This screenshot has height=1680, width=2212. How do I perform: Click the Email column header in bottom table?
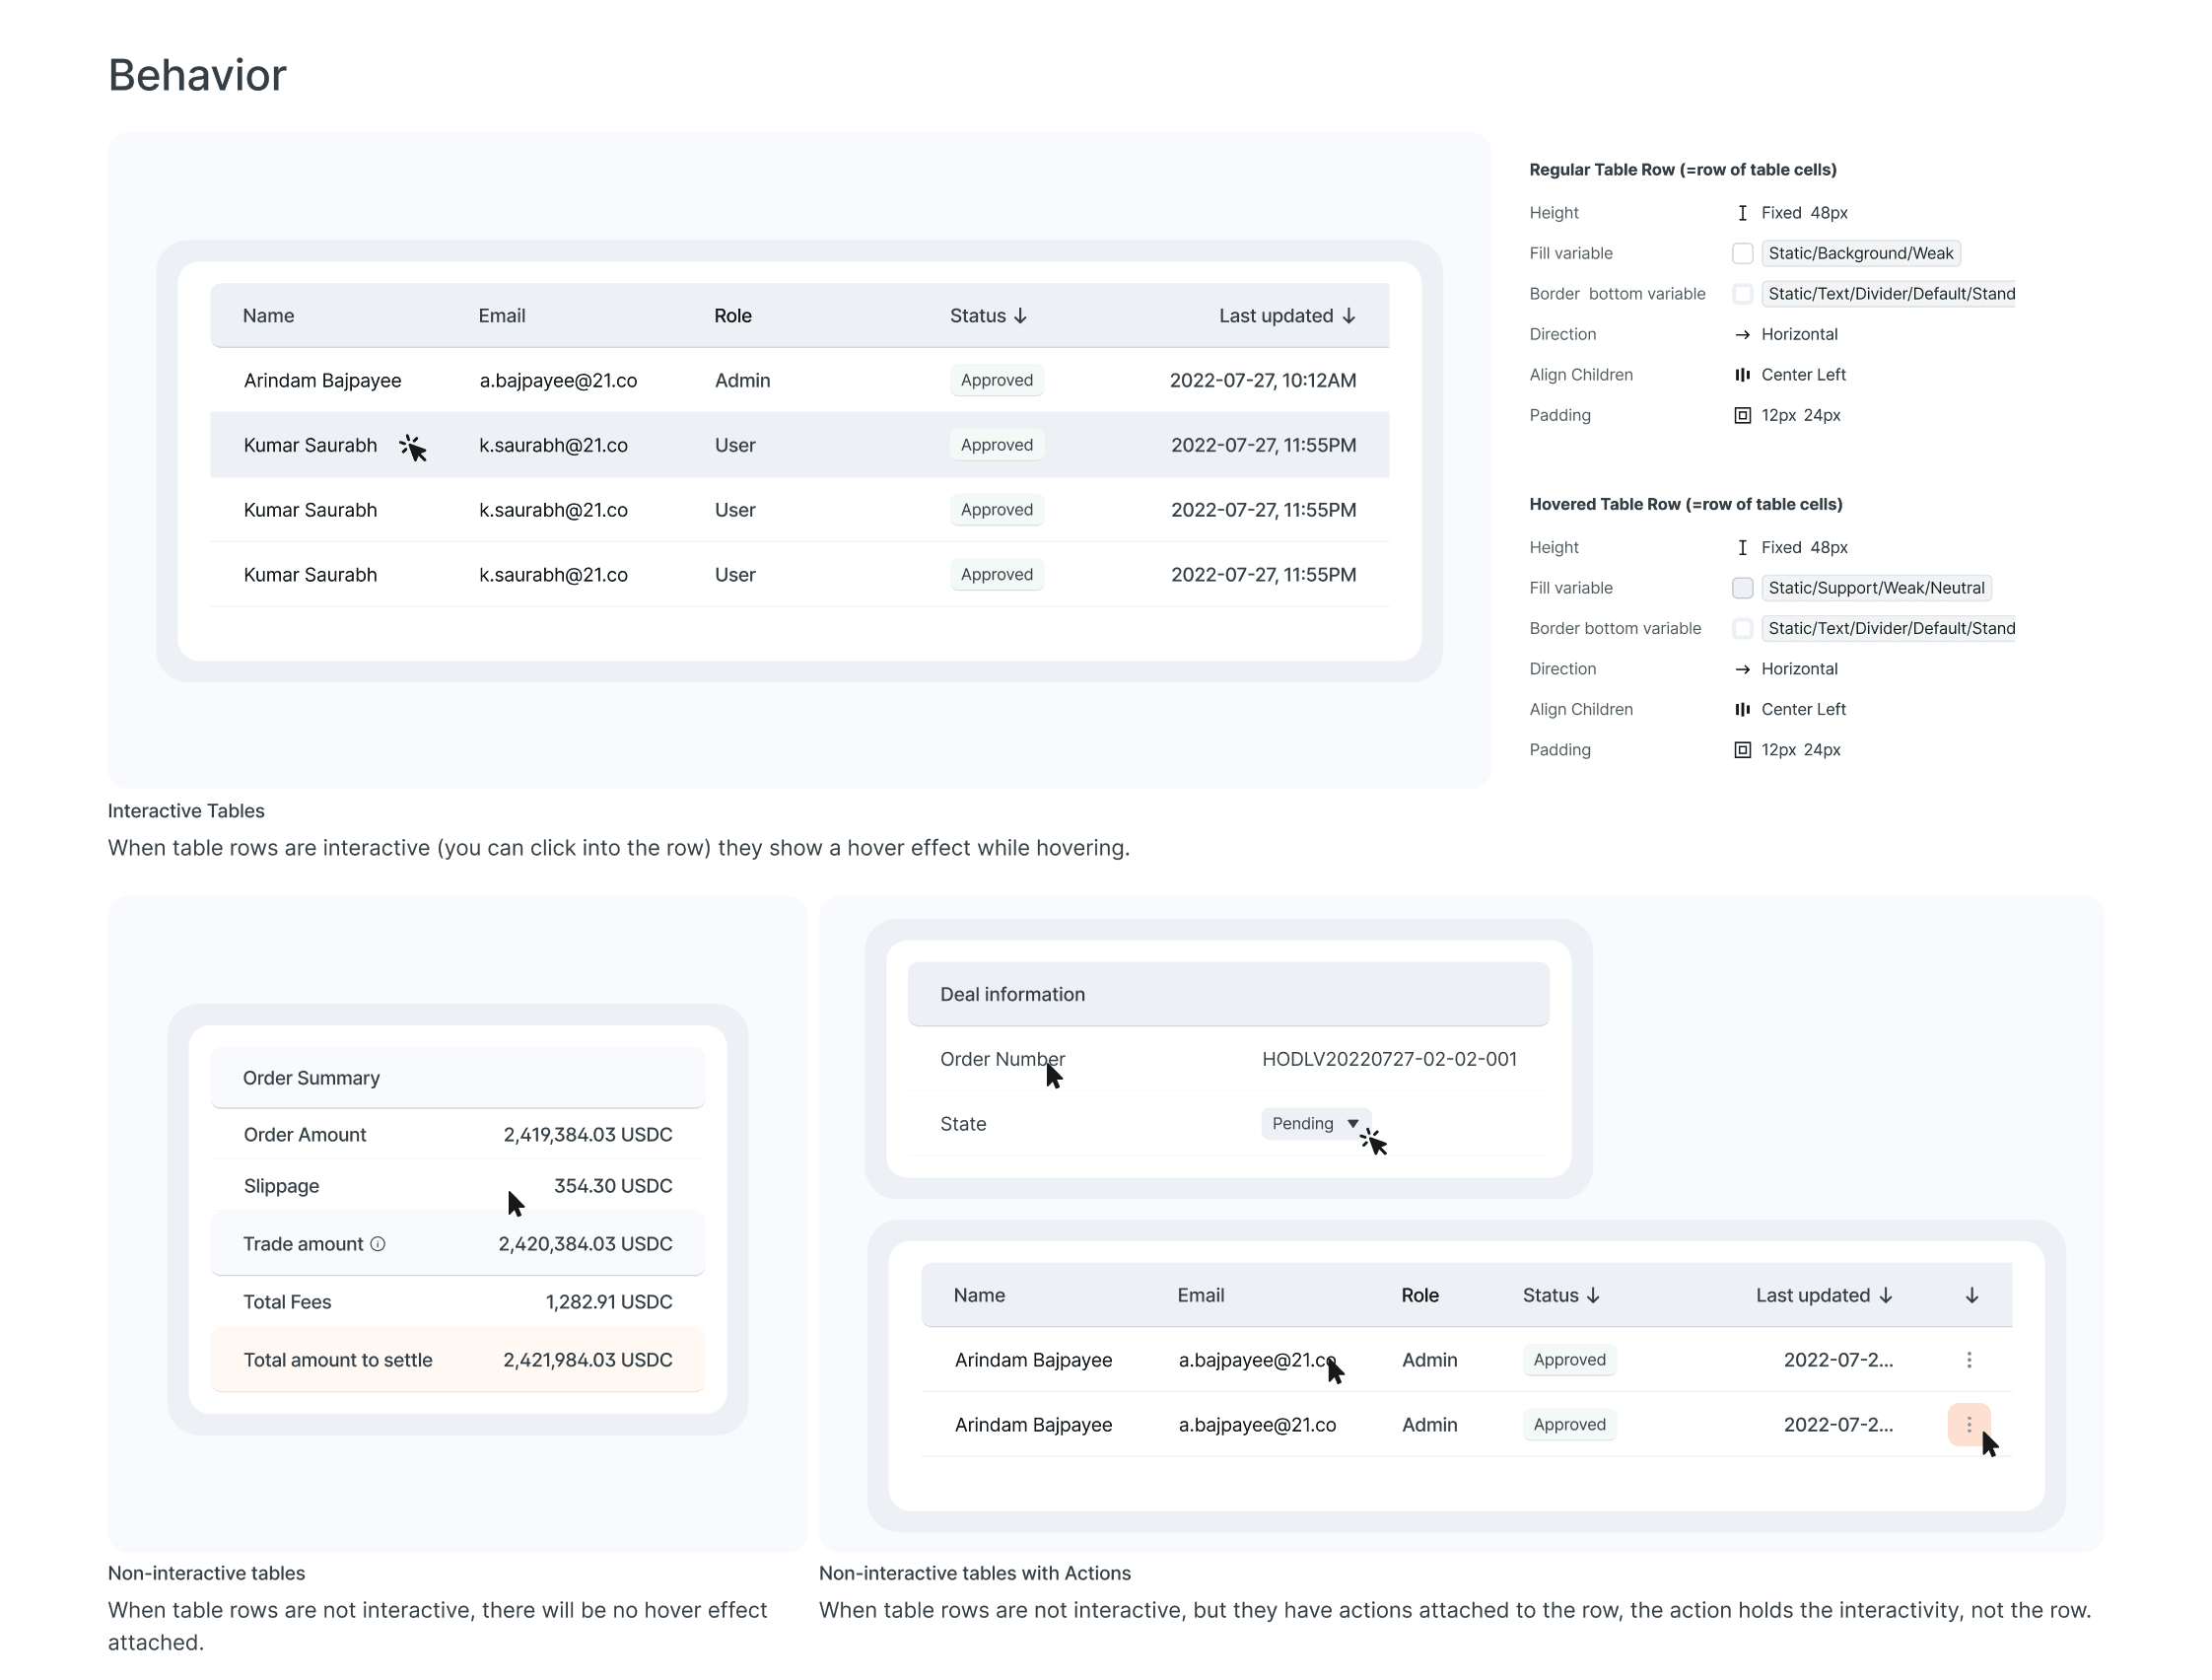pyautogui.click(x=1200, y=1296)
